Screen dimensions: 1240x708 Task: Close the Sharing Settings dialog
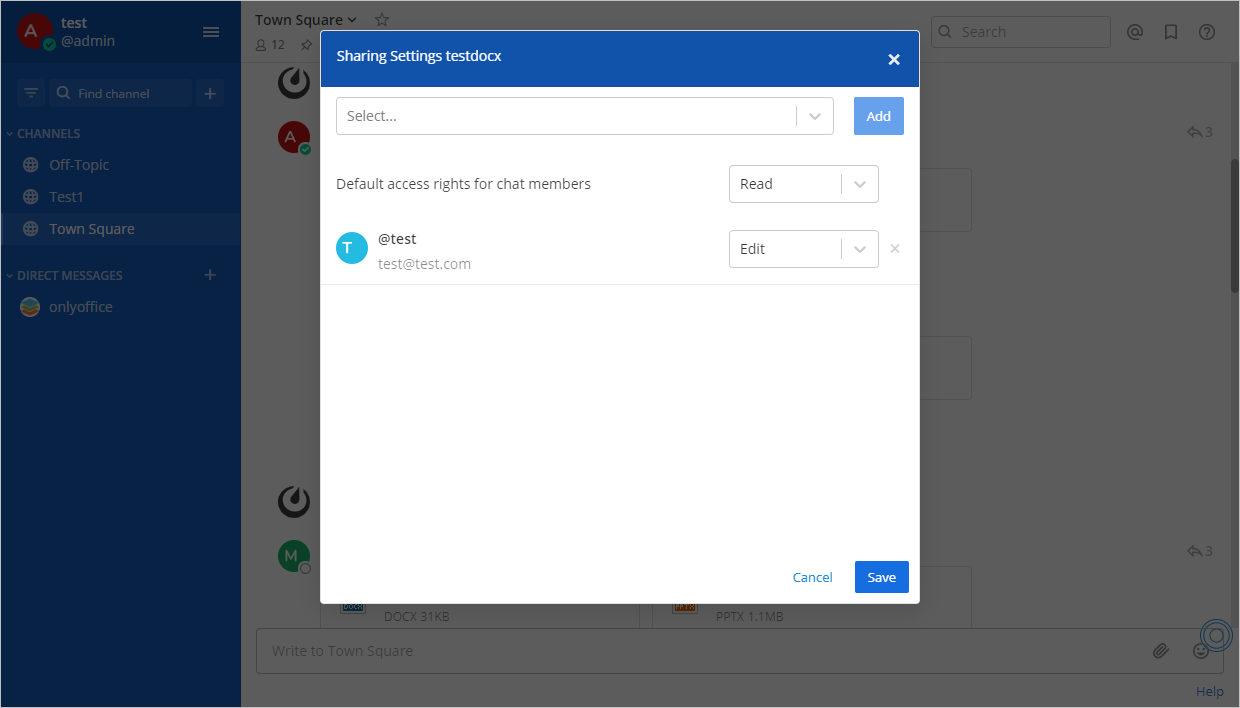[894, 59]
